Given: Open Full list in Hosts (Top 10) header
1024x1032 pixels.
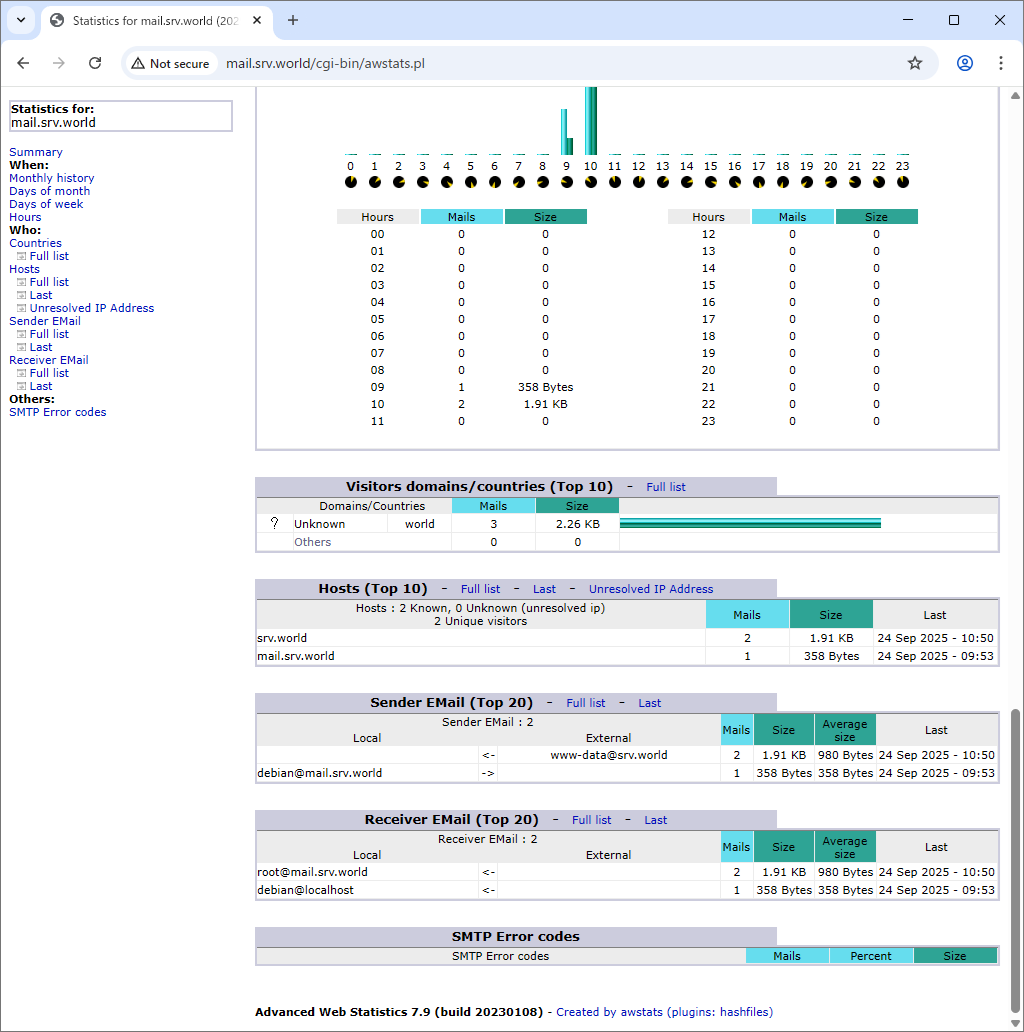Looking at the screenshot, I should point(480,589).
